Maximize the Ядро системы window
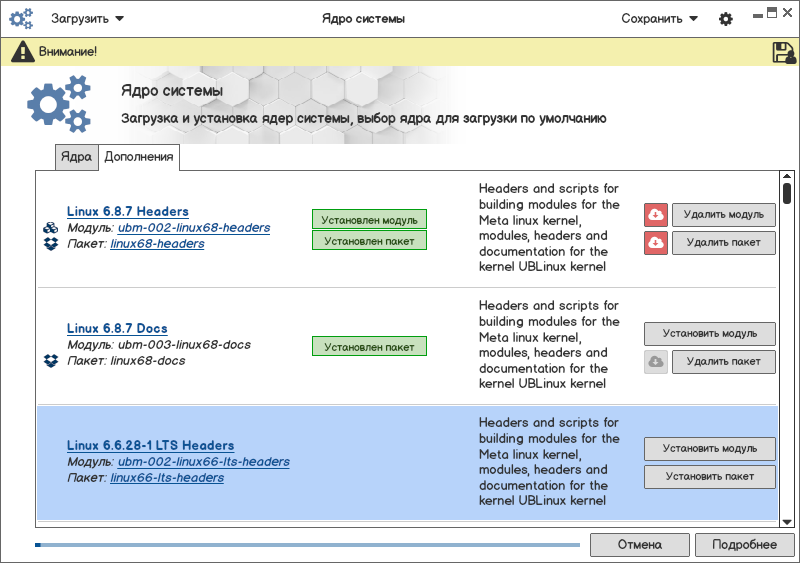 tap(772, 13)
